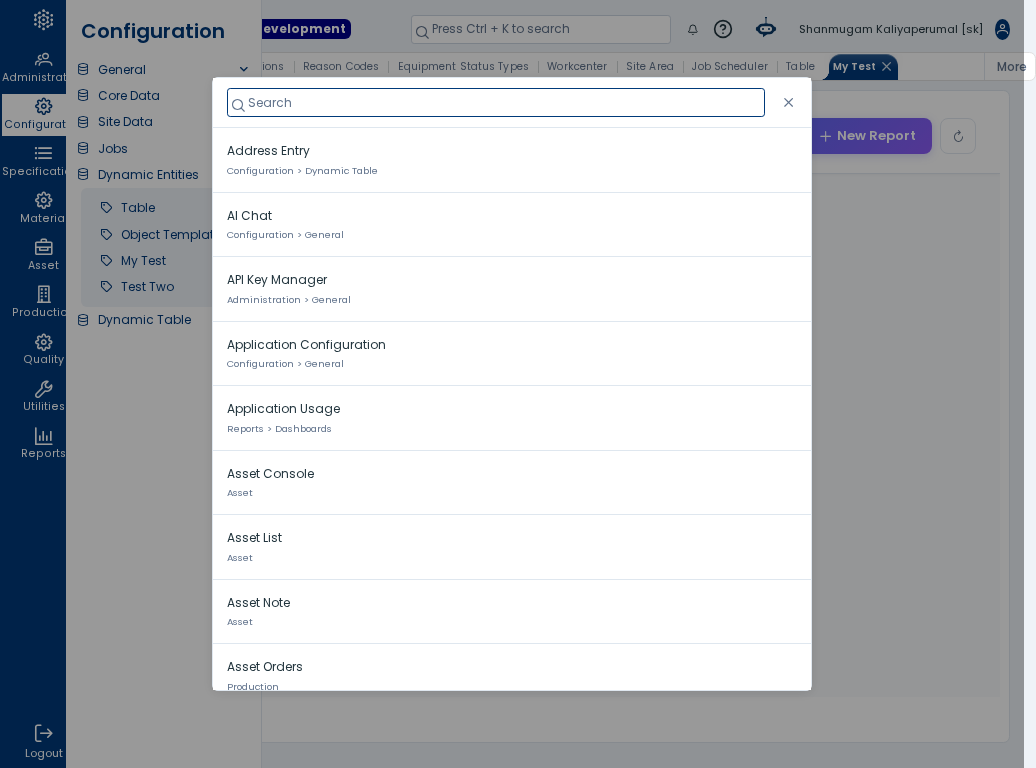
Task: Select the Asset Note result
Action: (511, 611)
